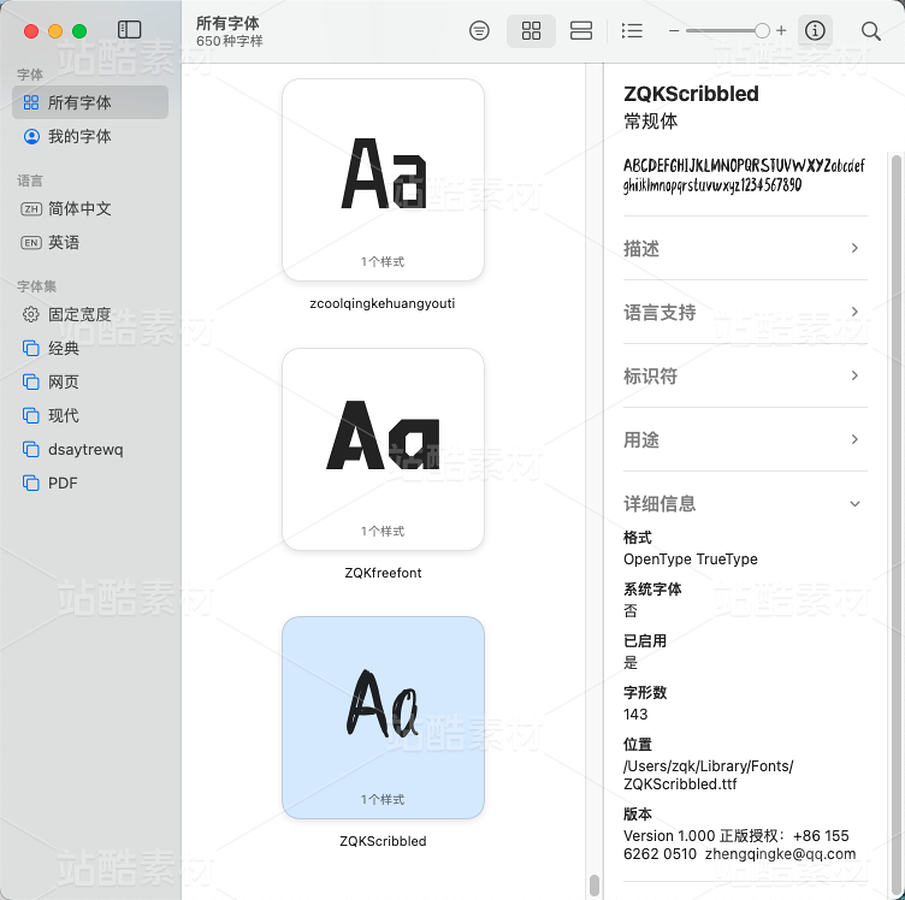Select 简体中文 language filter
The image size is (905, 900).
click(90, 208)
